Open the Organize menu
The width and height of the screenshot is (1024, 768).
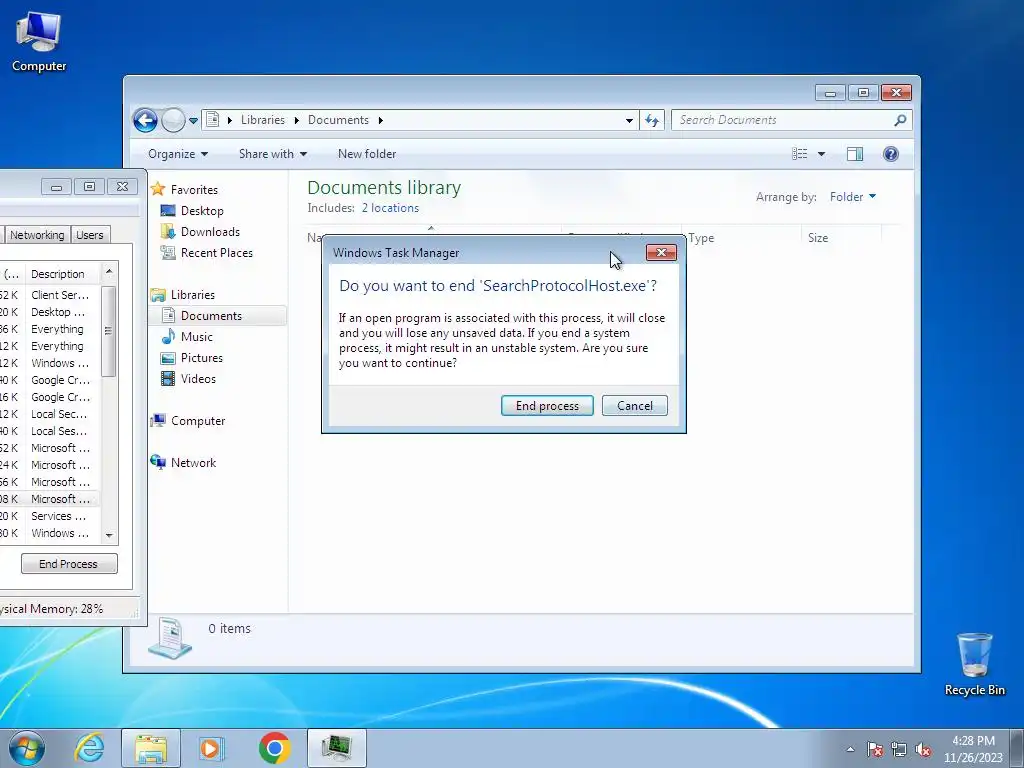(x=178, y=154)
